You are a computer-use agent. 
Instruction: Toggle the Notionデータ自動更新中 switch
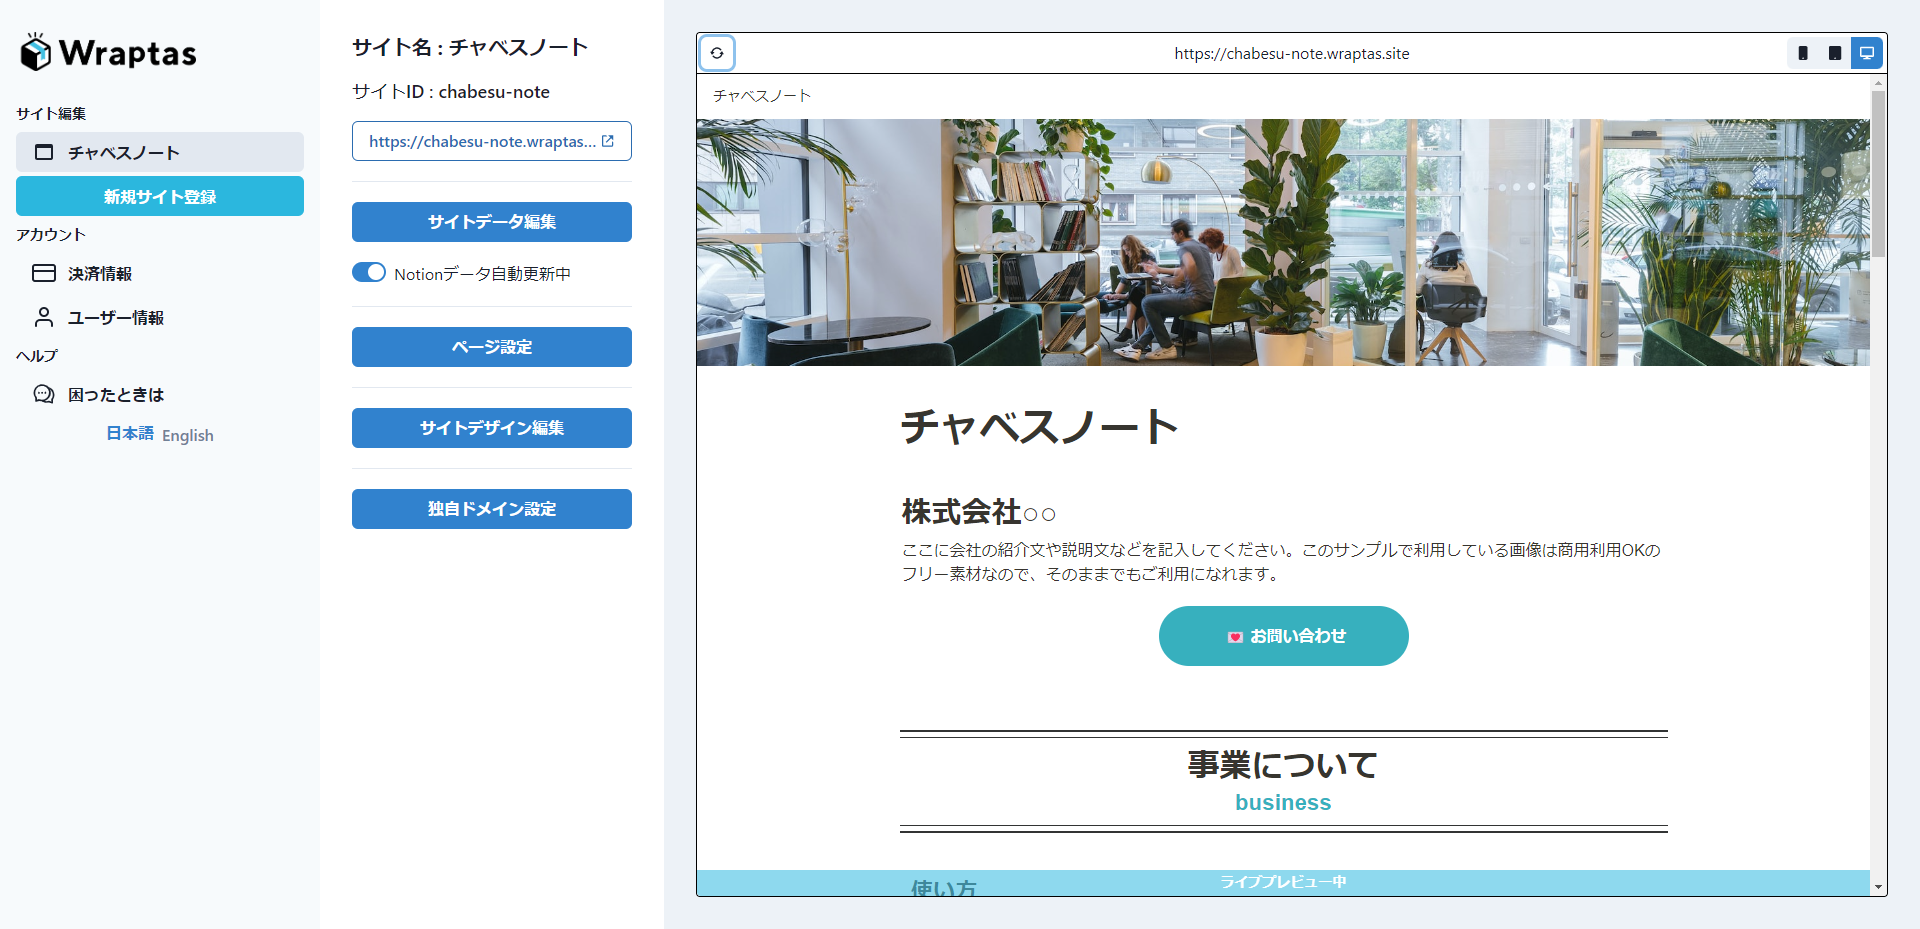coord(369,272)
